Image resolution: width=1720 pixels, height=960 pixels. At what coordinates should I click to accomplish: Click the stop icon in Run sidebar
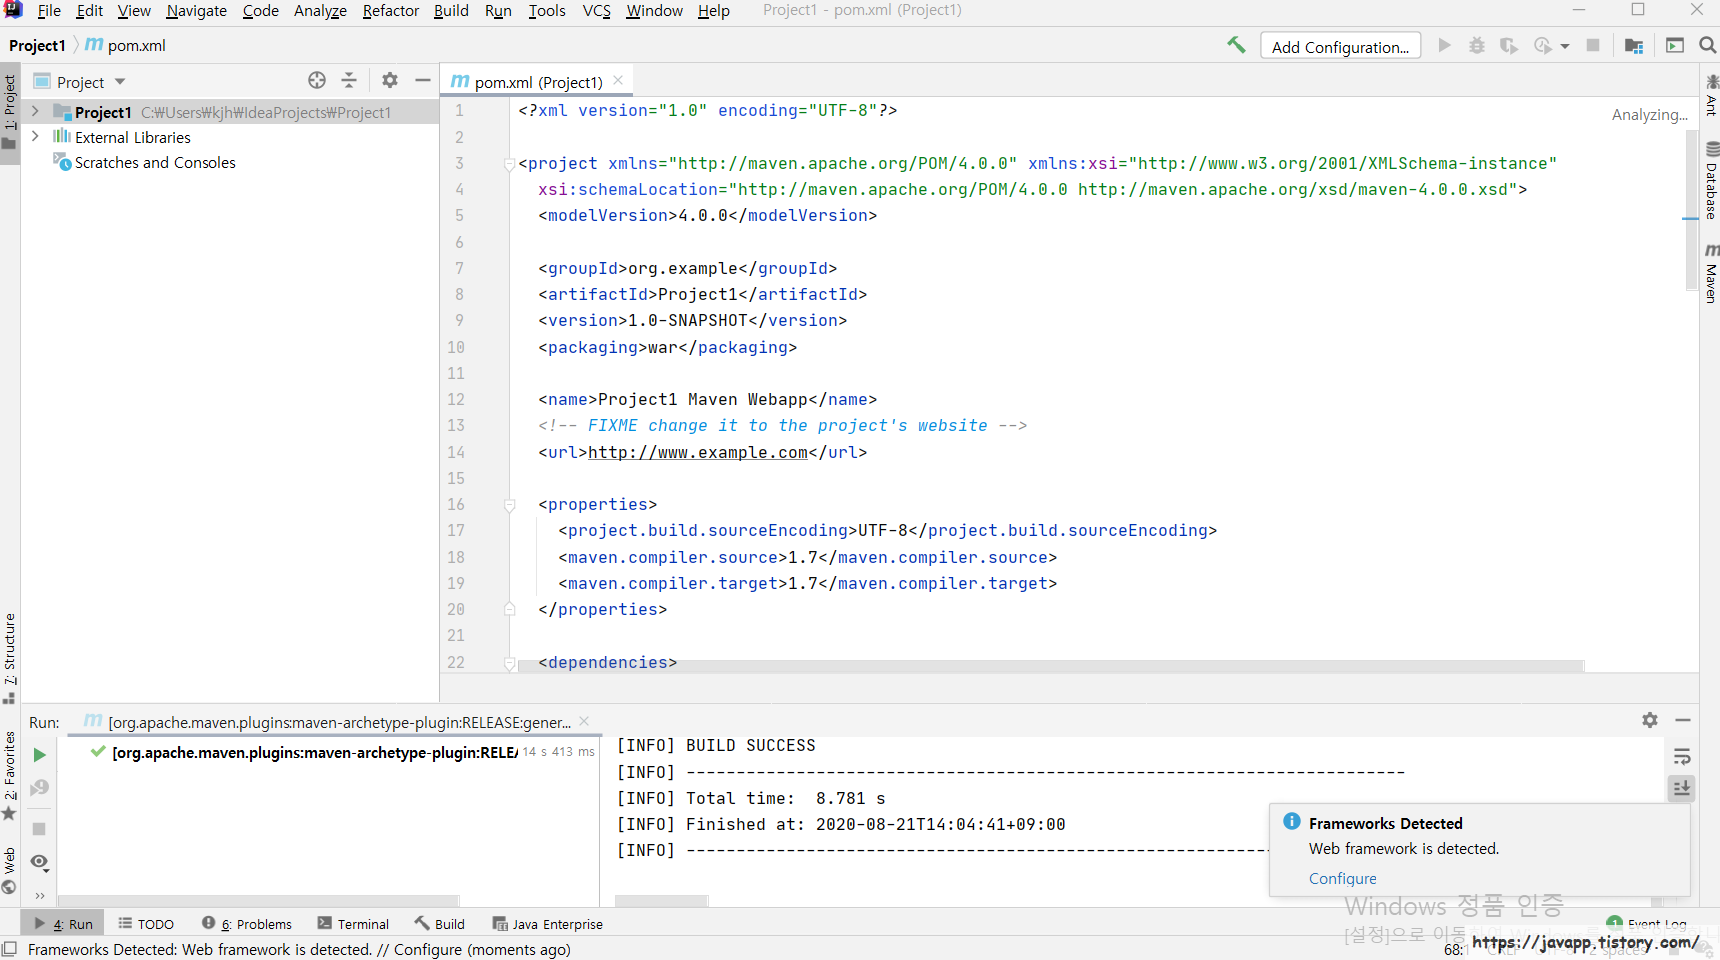pyautogui.click(x=39, y=829)
